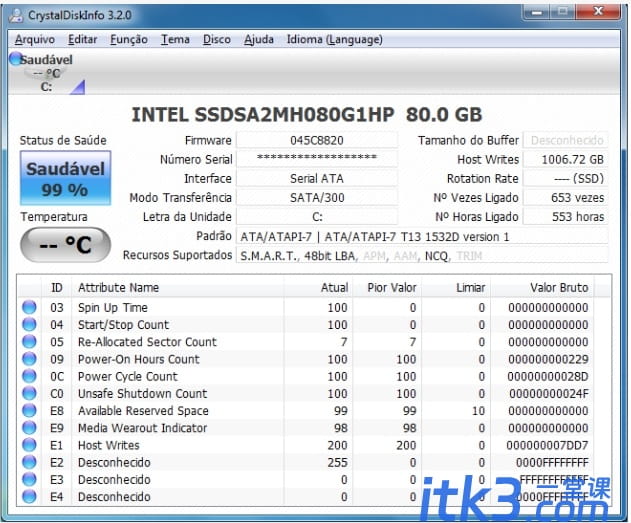Screen dimensions: 631x523
Task: Click raw value 00000000024F of Unsafe Shutdown Count
Action: 549,393
